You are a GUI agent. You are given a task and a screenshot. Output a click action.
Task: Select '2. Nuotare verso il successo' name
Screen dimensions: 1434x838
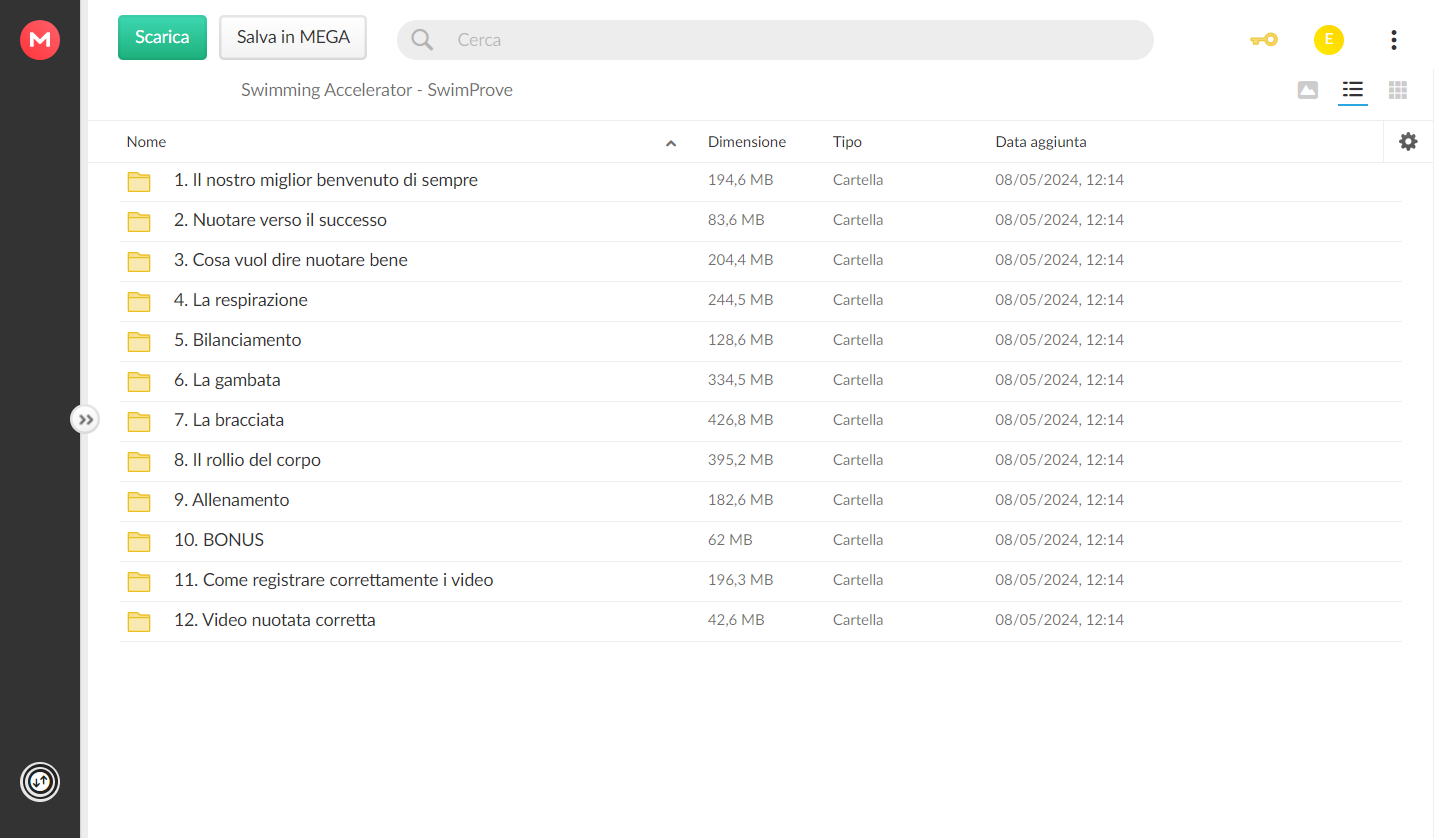(280, 220)
